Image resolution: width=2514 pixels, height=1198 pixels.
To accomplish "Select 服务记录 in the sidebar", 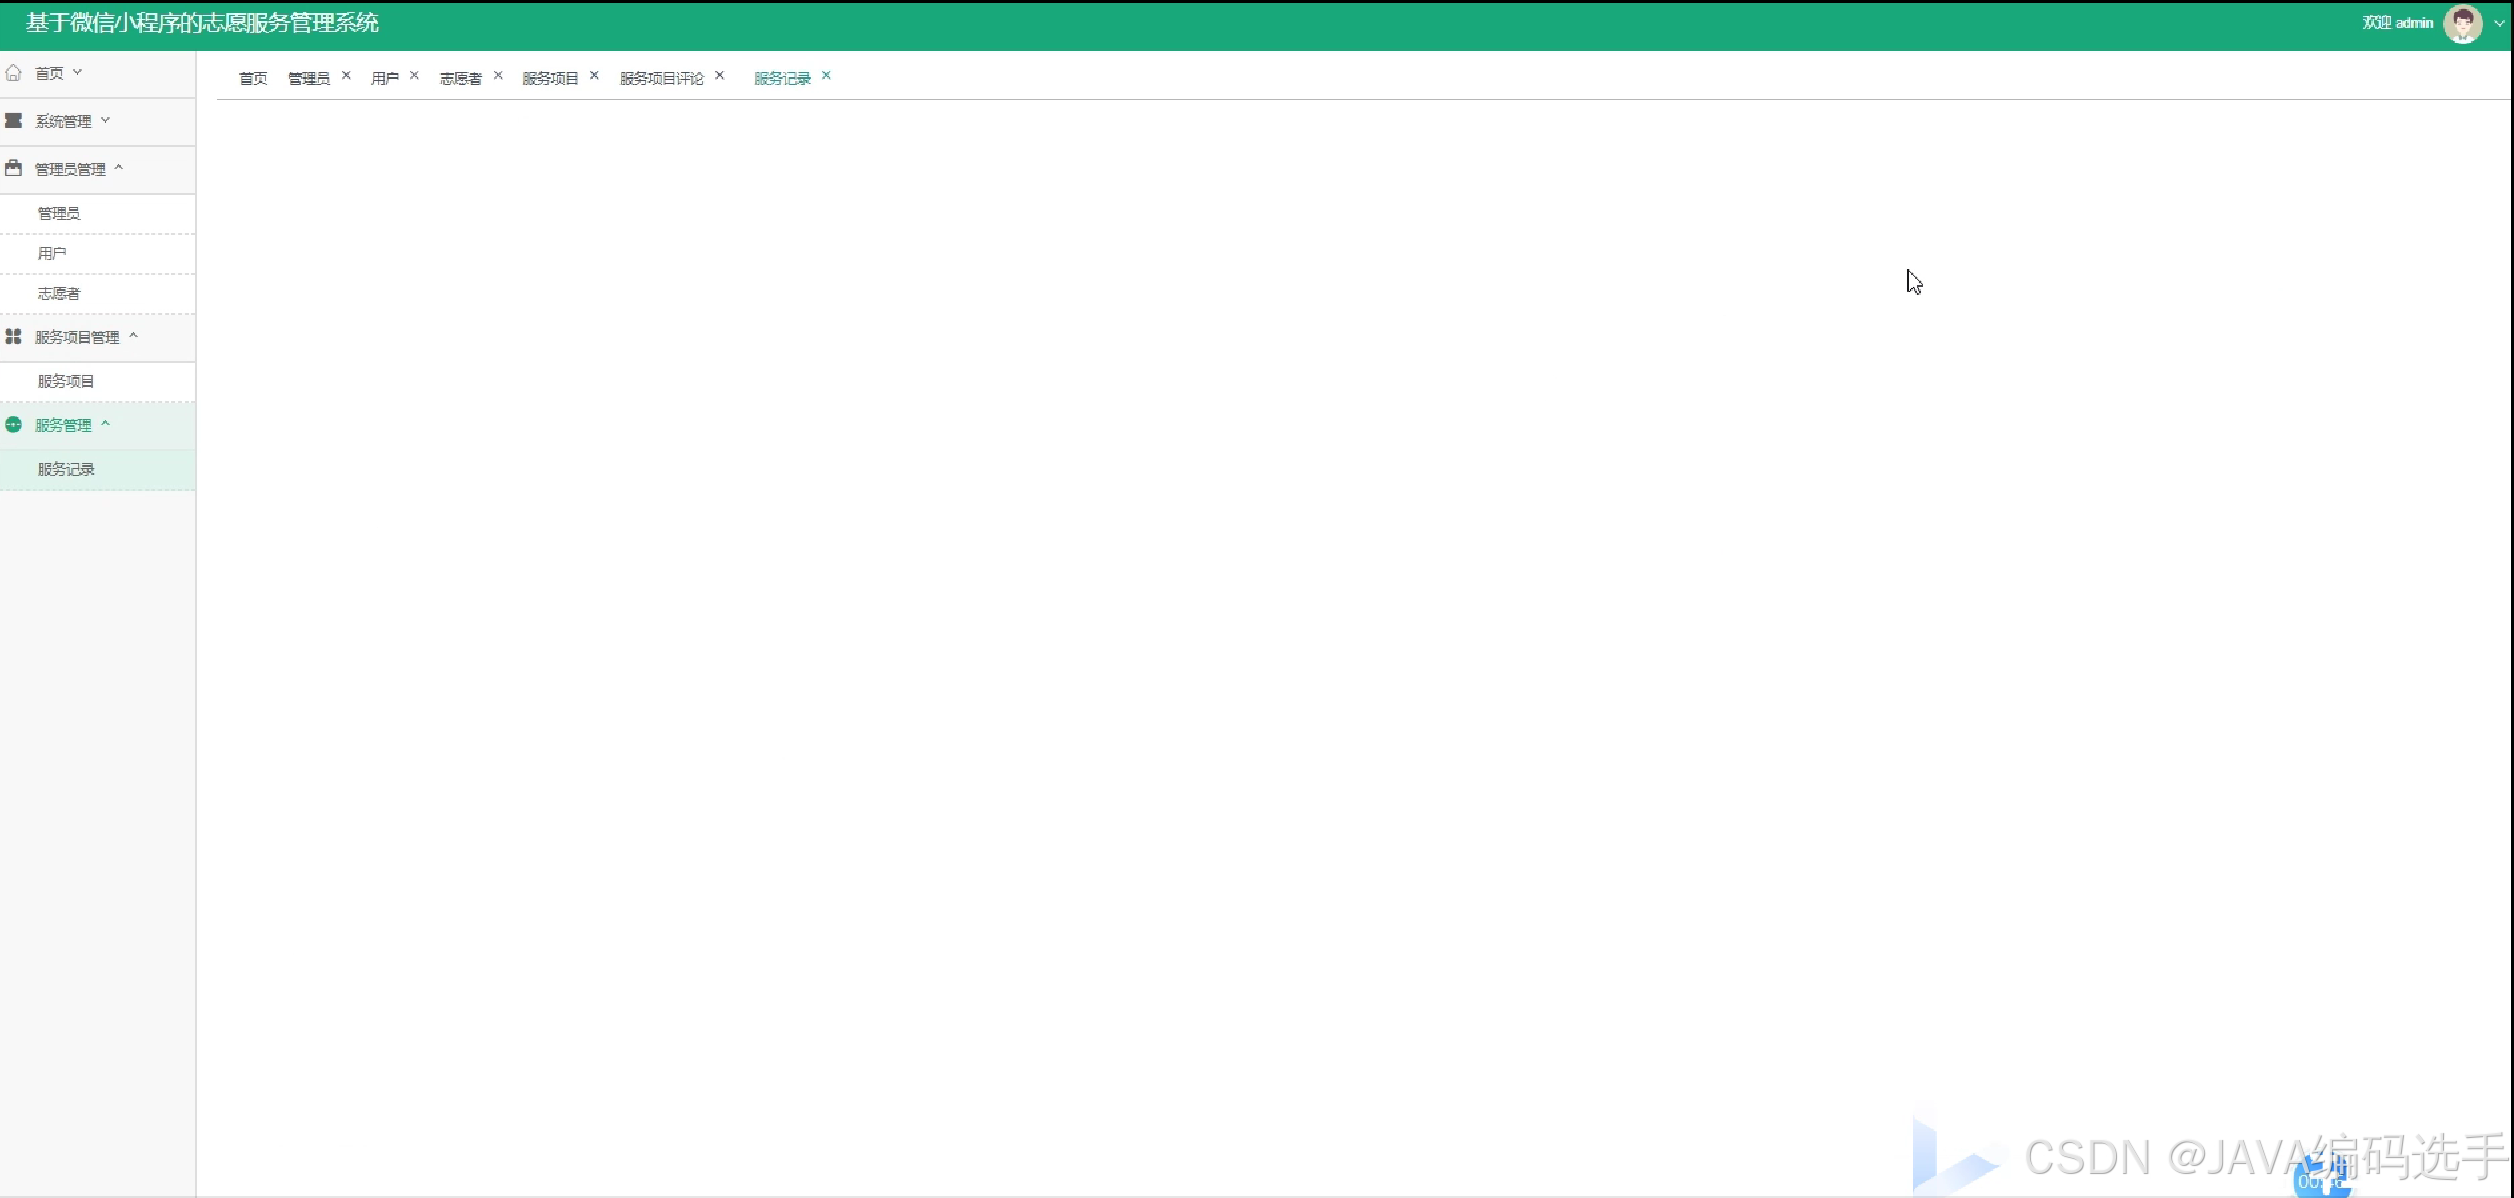I will [x=66, y=470].
